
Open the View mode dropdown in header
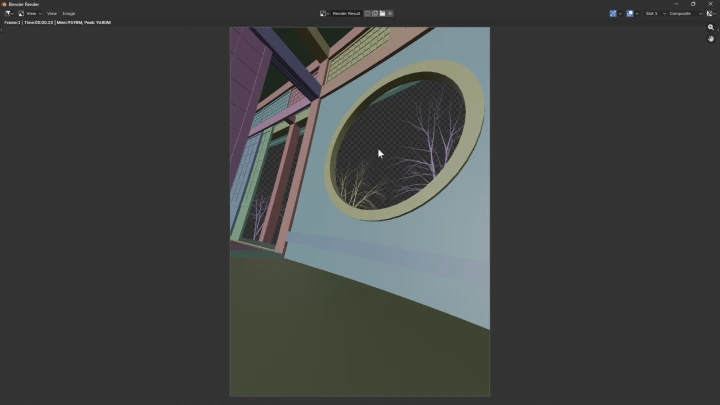pos(30,14)
